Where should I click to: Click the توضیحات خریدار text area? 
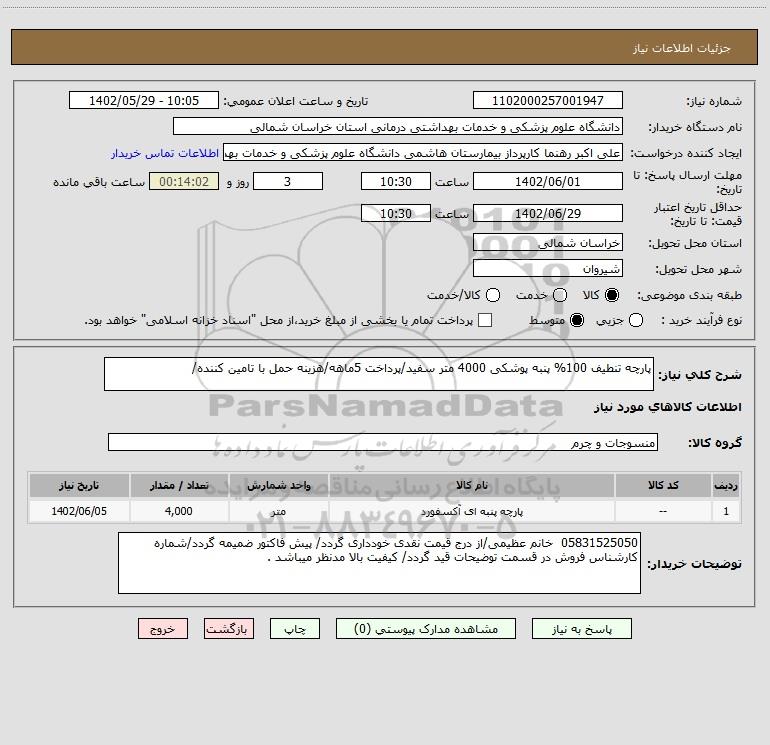pos(379,563)
